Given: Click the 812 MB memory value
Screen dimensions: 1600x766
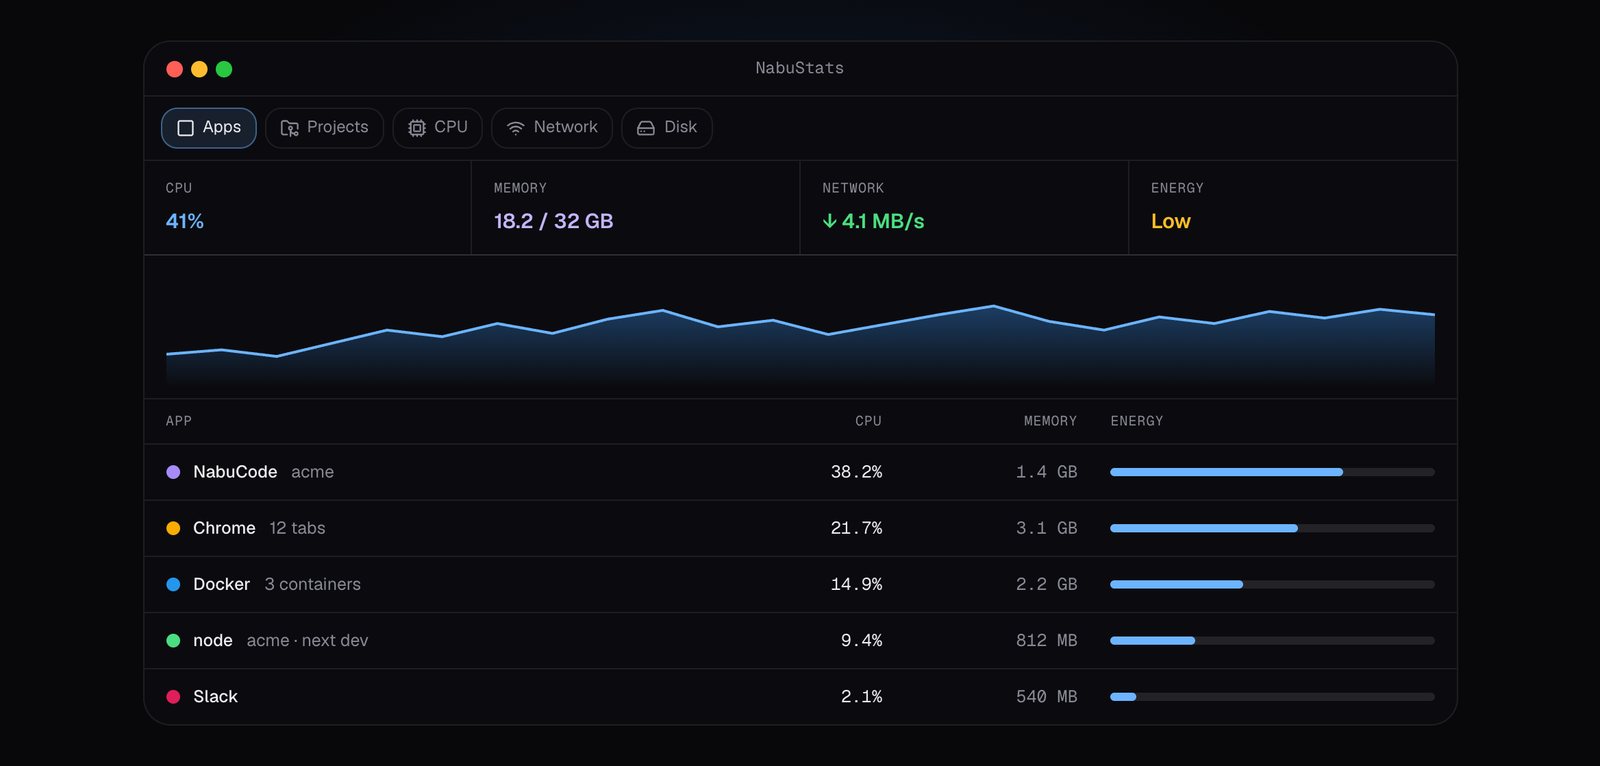Looking at the screenshot, I should (1047, 640).
